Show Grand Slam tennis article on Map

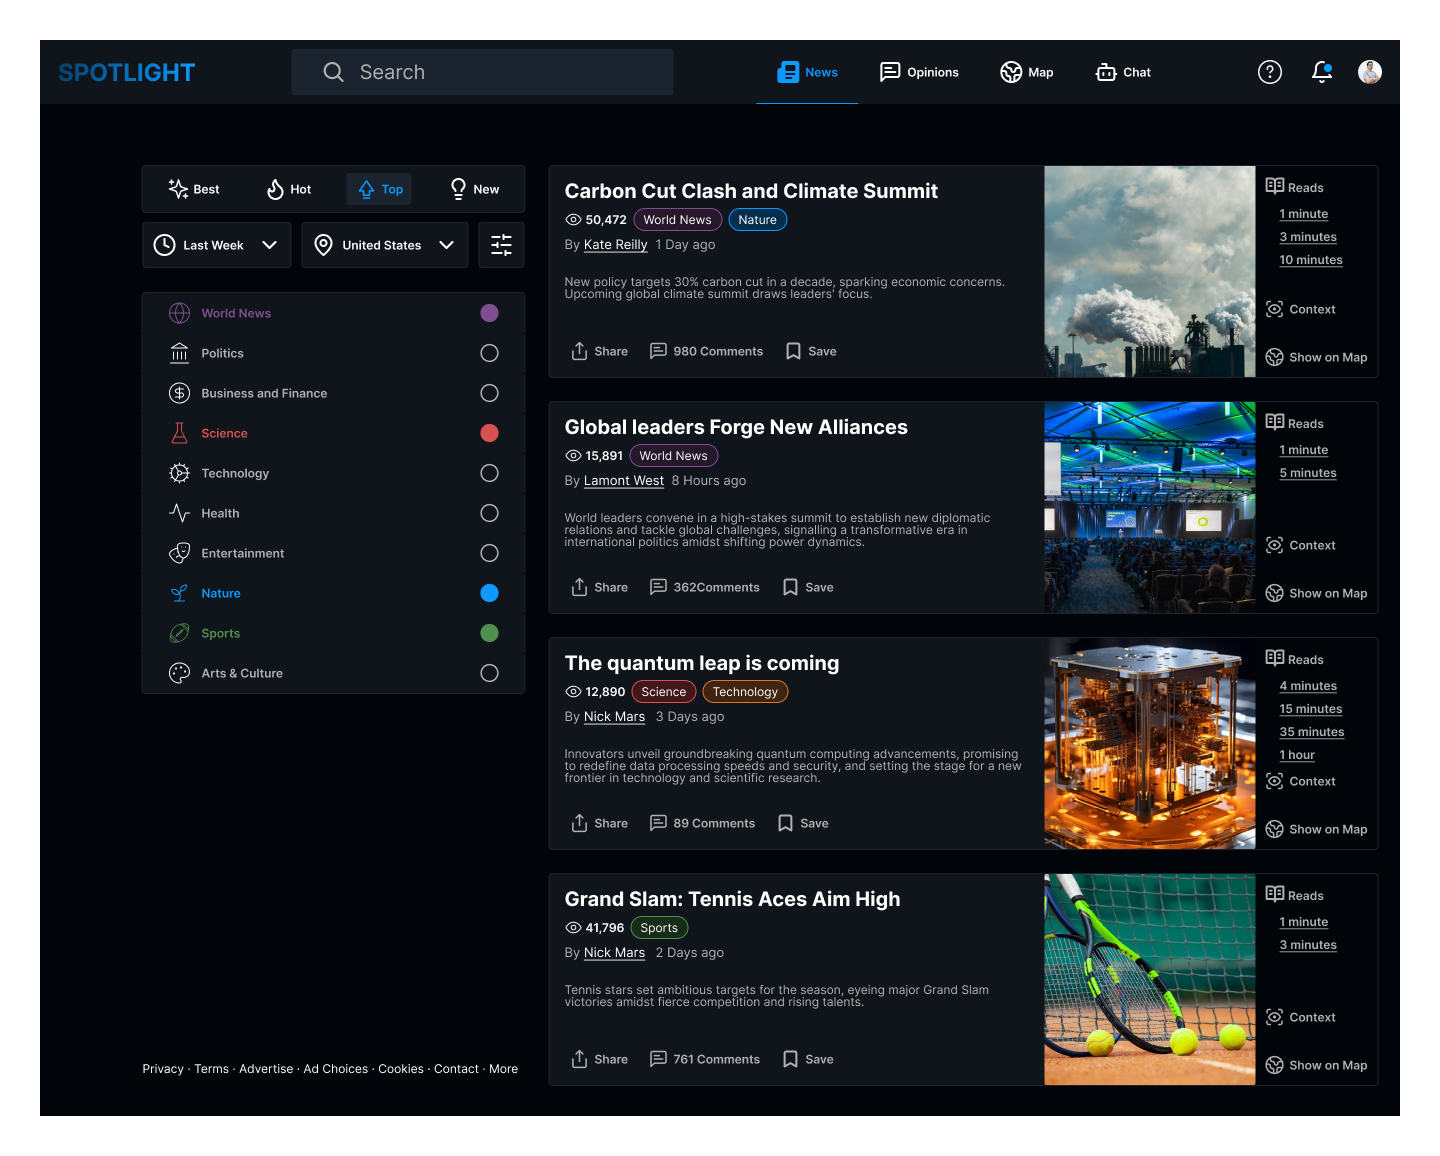coord(1316,1065)
